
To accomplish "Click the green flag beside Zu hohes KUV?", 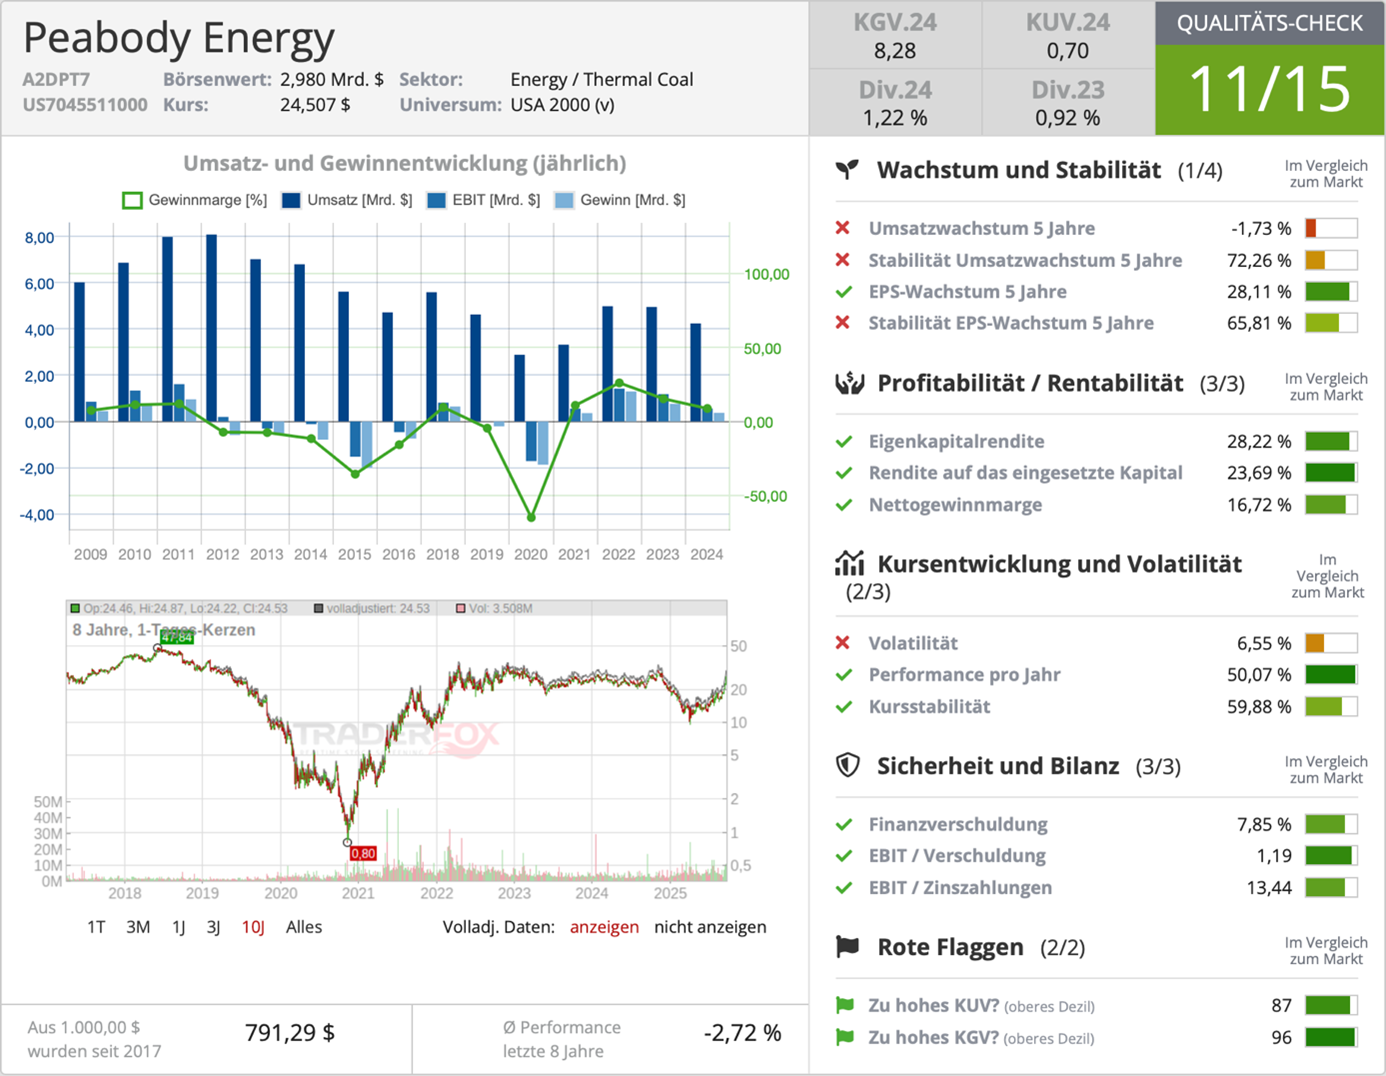I will [x=845, y=1005].
